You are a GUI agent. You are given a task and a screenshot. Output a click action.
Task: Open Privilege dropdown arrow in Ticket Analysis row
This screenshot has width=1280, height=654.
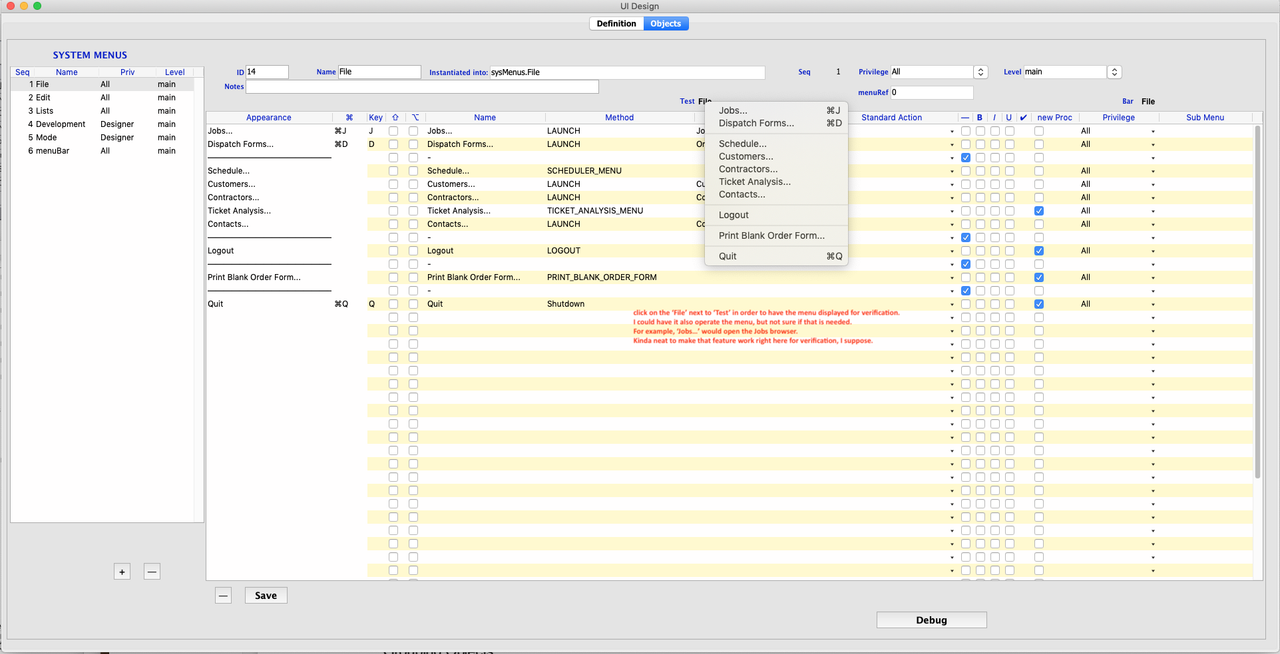[x=1152, y=212]
